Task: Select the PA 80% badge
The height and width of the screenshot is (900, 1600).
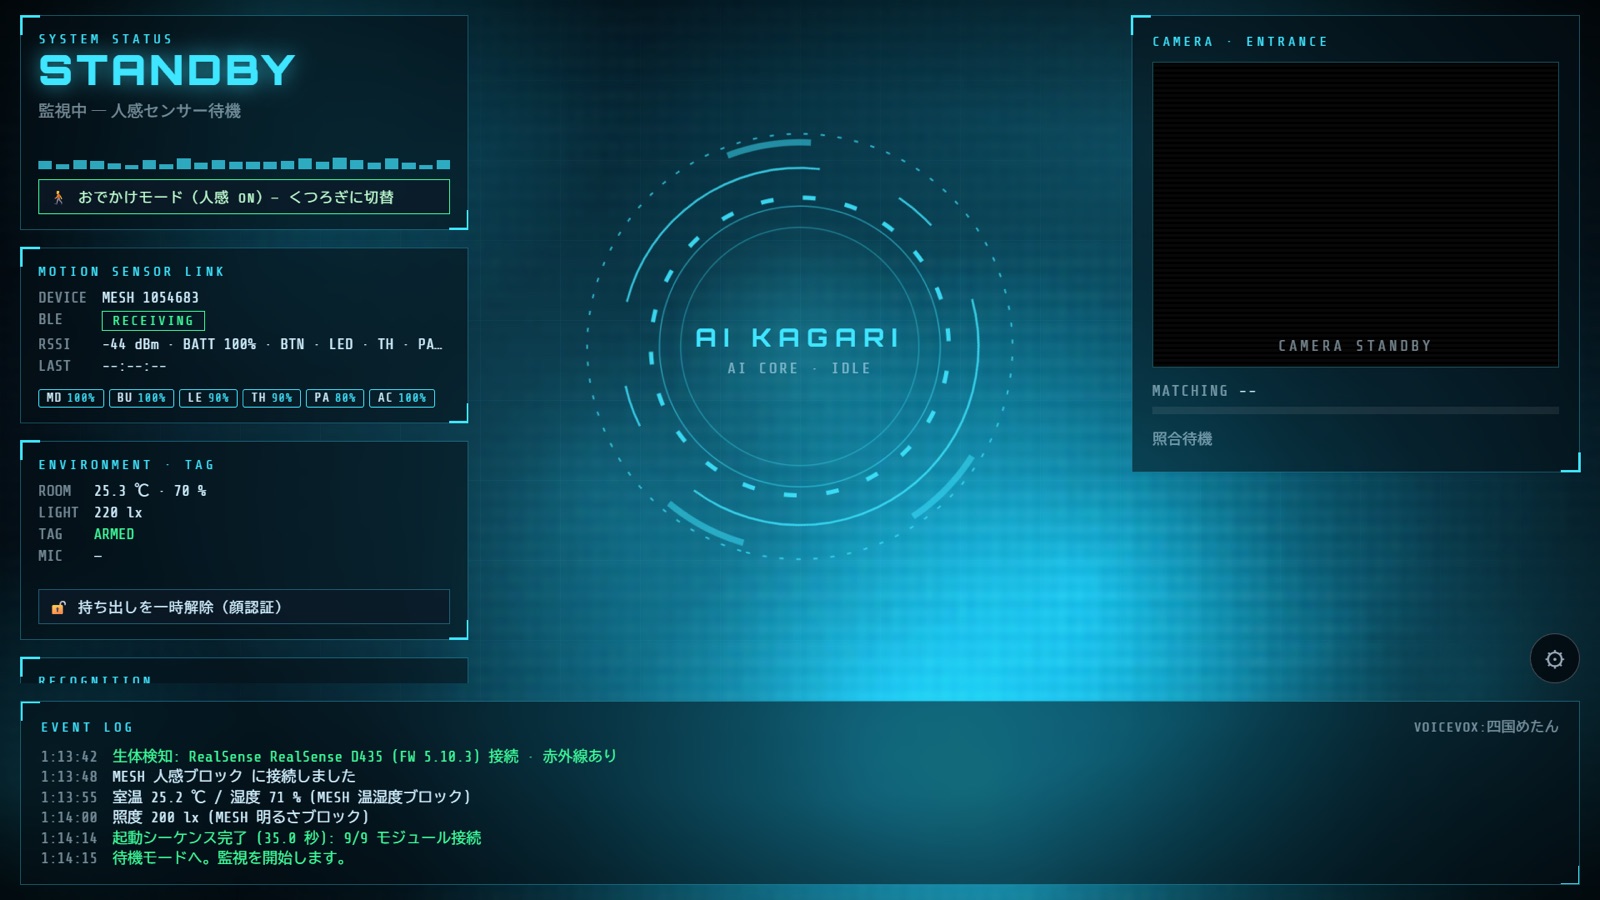Action: [x=335, y=398]
